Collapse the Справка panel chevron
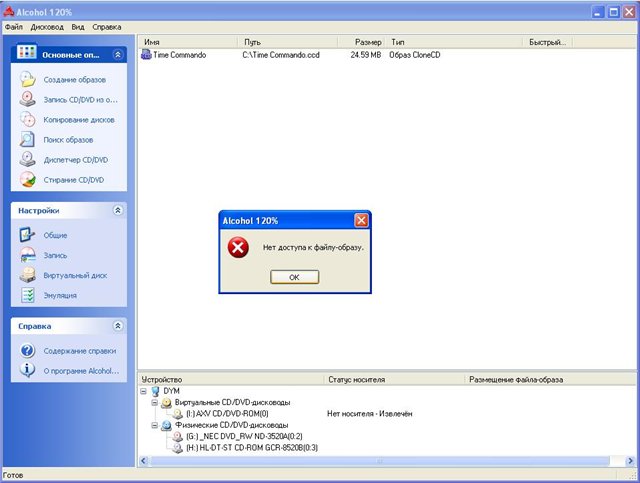The width and height of the screenshot is (640, 483). tap(118, 326)
